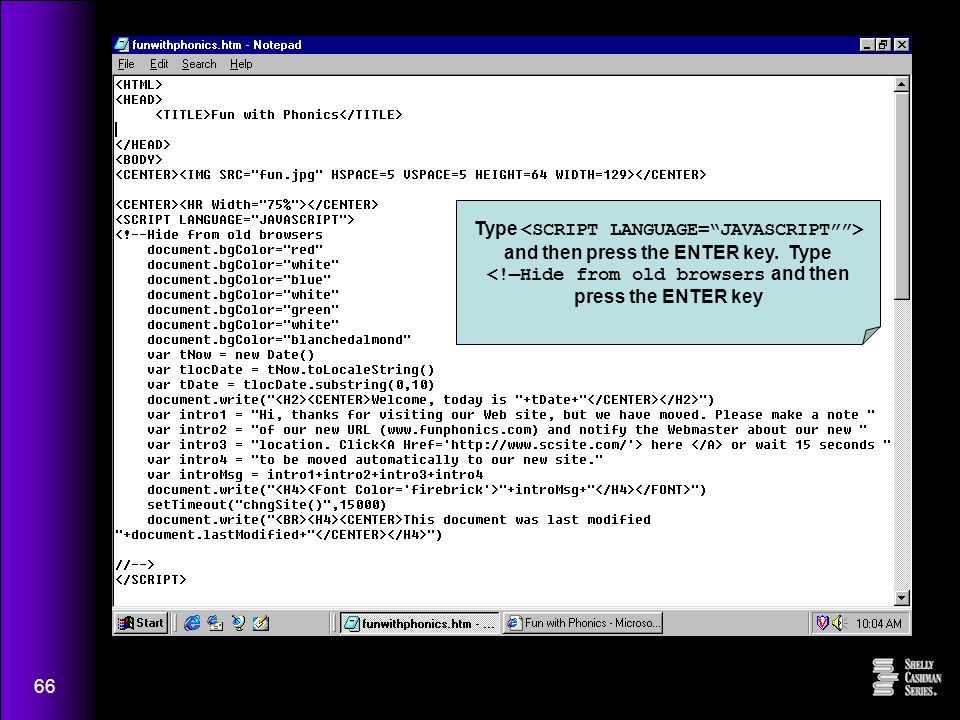Launch Internet Explorer from Quick Launch
960x720 pixels.
coord(192,623)
